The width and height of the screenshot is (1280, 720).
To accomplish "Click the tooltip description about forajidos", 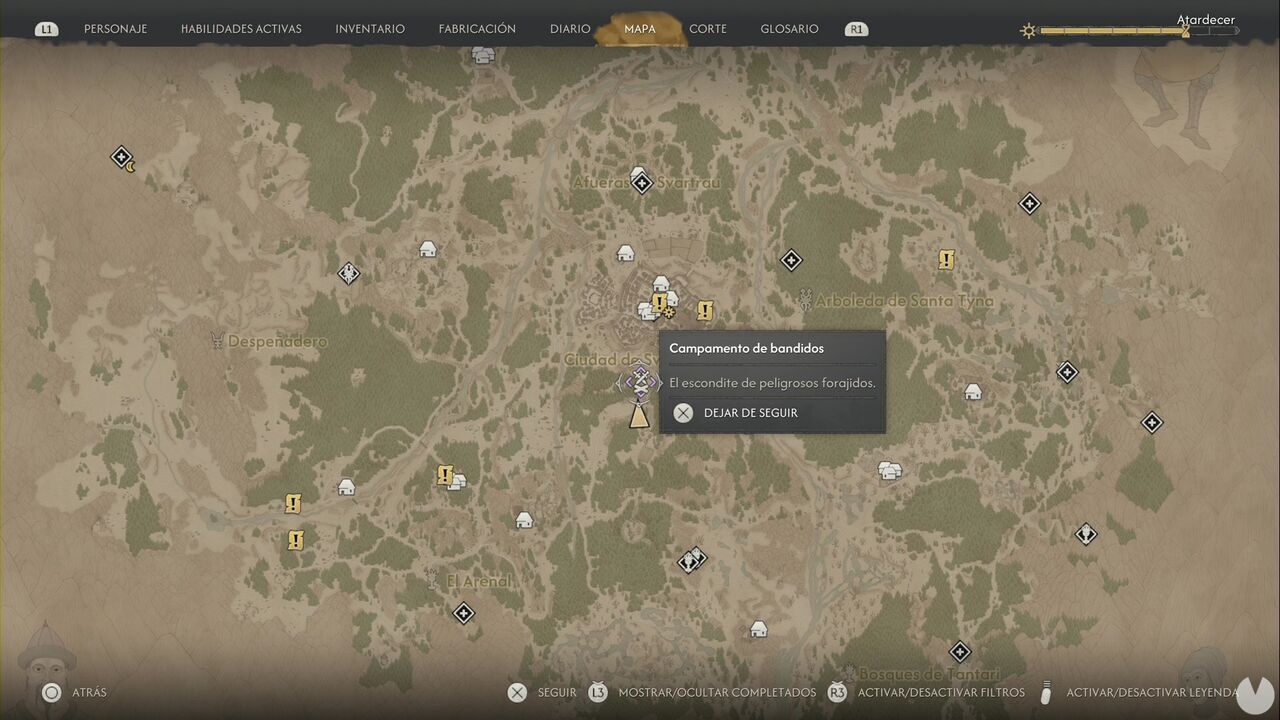I will pos(772,383).
